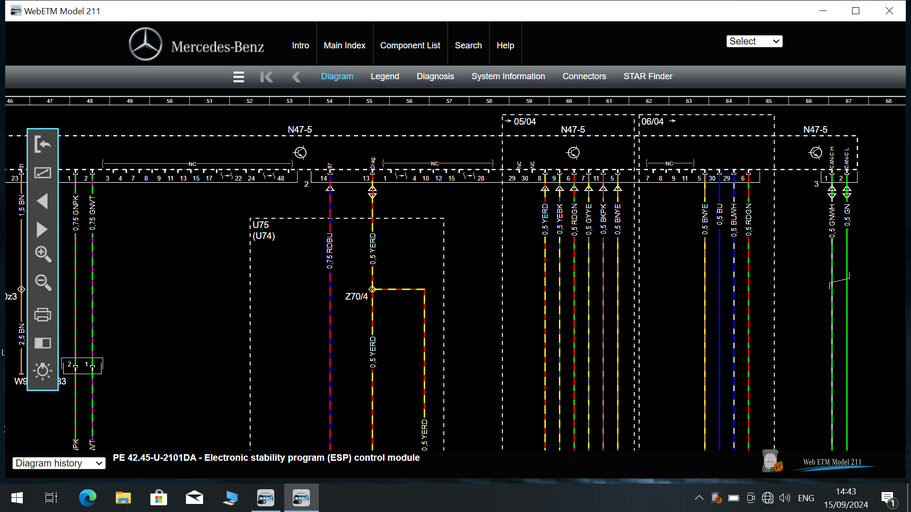Image resolution: width=911 pixels, height=512 pixels.
Task: Open the Main Index menu
Action: point(345,45)
